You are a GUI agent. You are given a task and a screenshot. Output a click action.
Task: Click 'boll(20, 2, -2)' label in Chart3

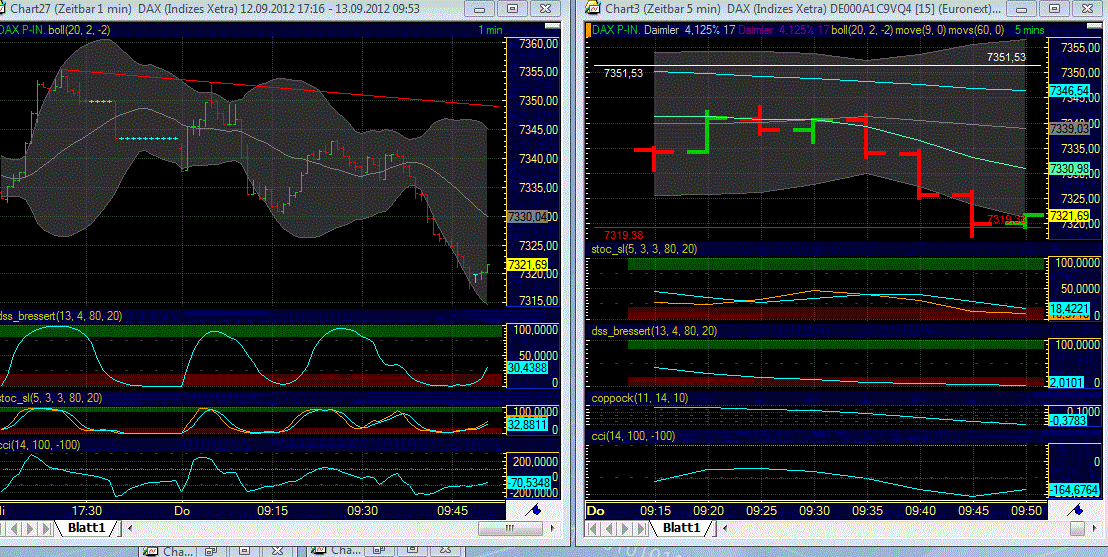pos(863,30)
